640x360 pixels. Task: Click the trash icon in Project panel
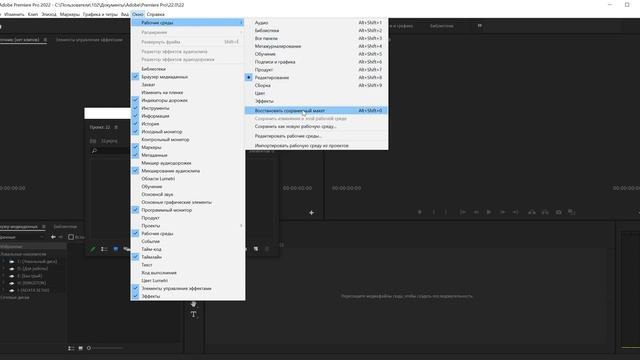267,249
